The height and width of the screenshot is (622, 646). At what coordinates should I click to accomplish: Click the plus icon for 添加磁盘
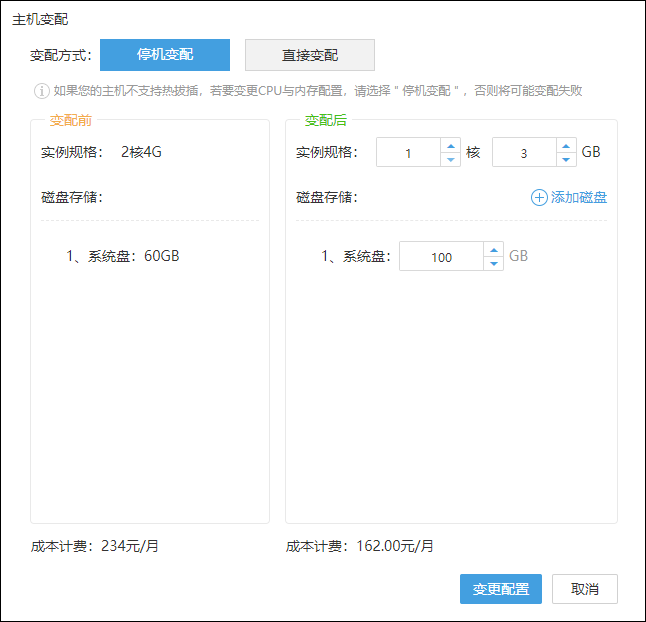point(539,197)
